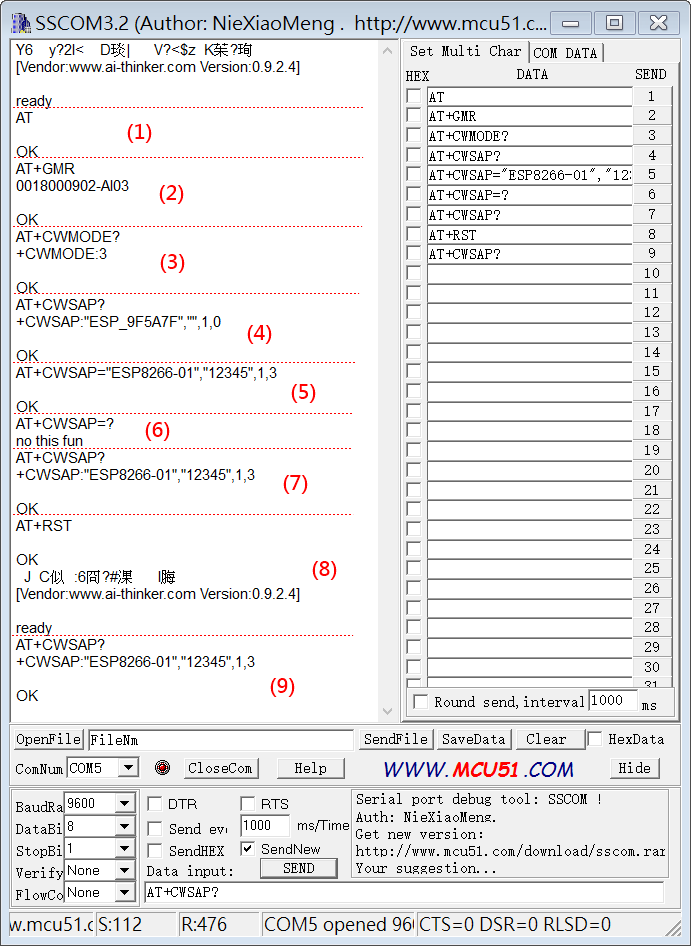Uncheck the SendNew checkbox
The image size is (691, 946).
(247, 849)
